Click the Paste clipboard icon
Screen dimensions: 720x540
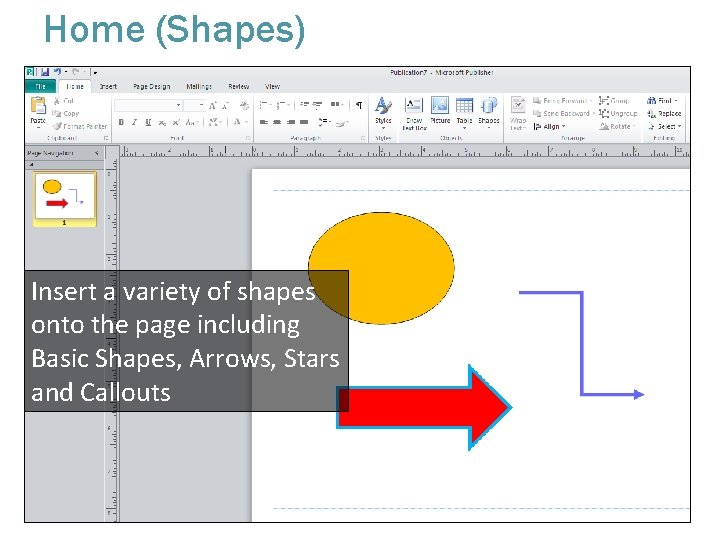point(38,105)
